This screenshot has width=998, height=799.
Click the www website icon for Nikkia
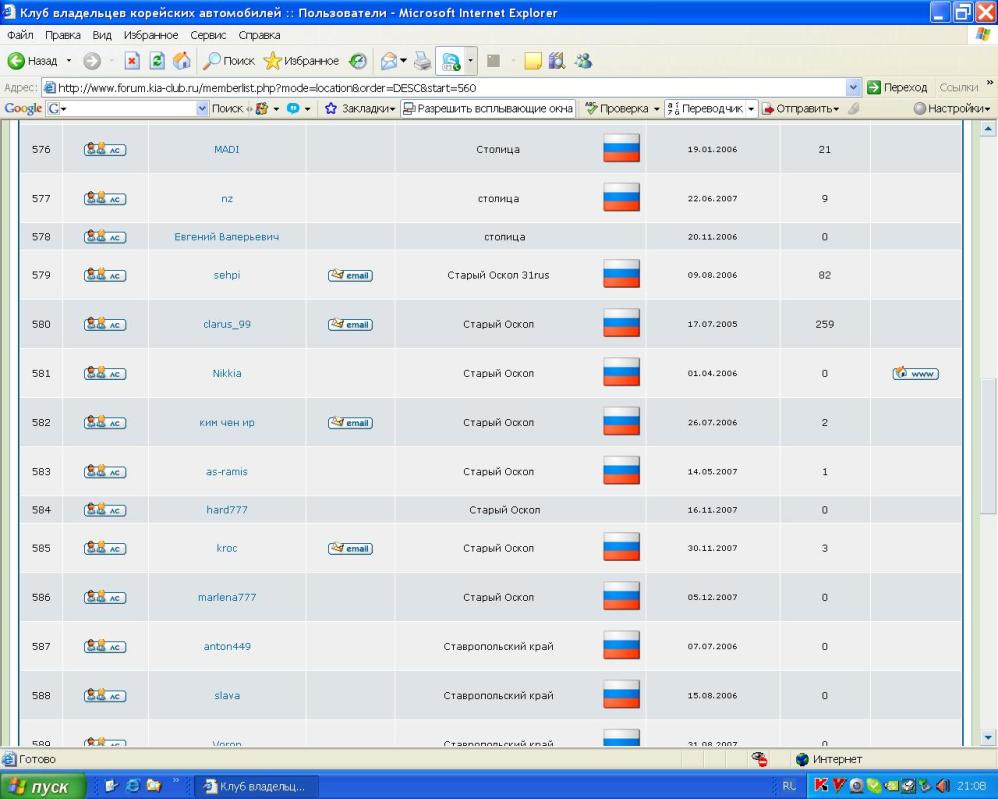(x=915, y=374)
